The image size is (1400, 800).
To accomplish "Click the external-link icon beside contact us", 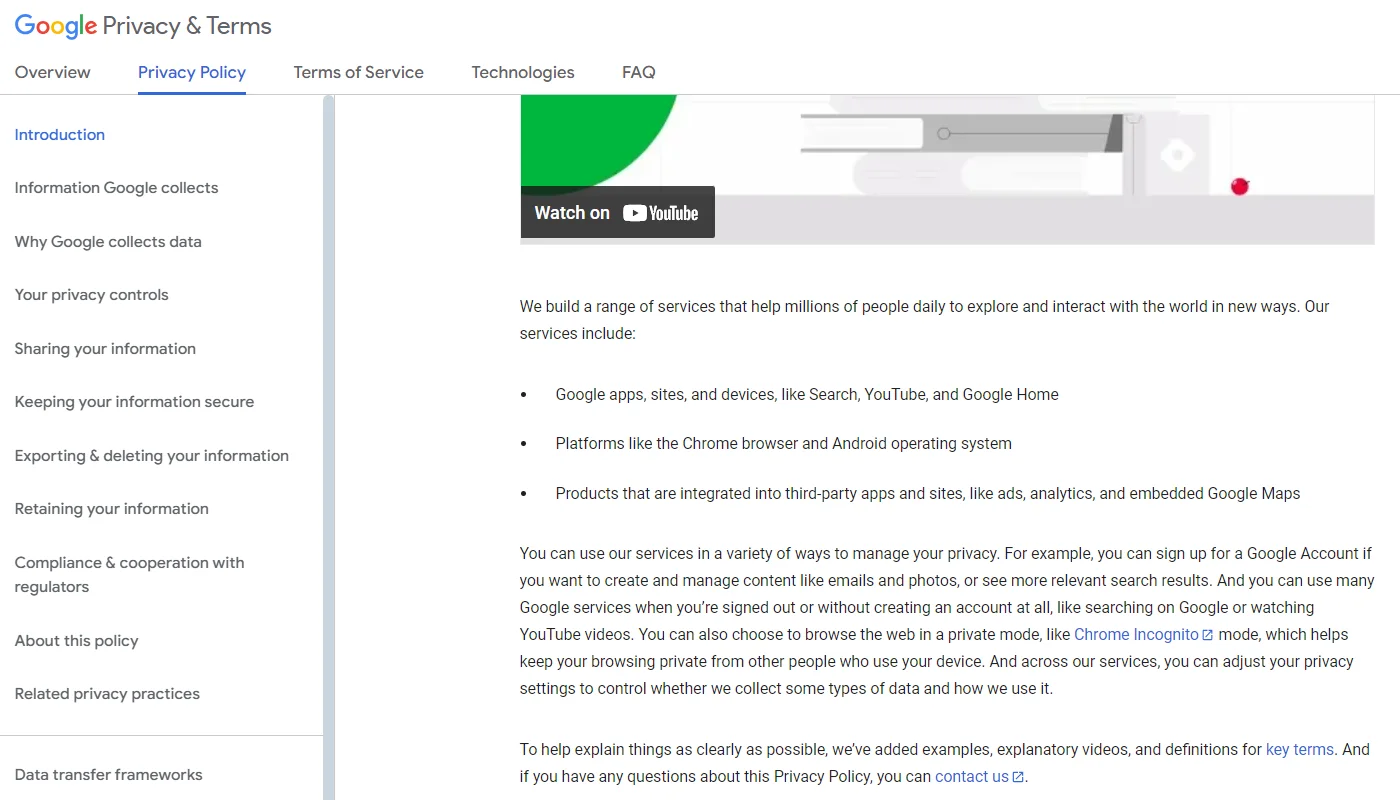I will pyautogui.click(x=1019, y=776).
